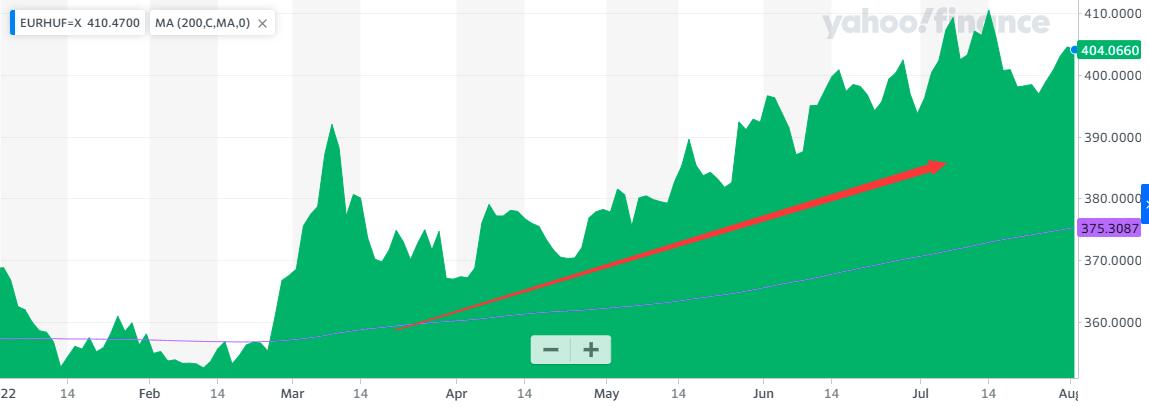
Task: Click the blue bar beside EURHUF=X
Action: click(13, 22)
